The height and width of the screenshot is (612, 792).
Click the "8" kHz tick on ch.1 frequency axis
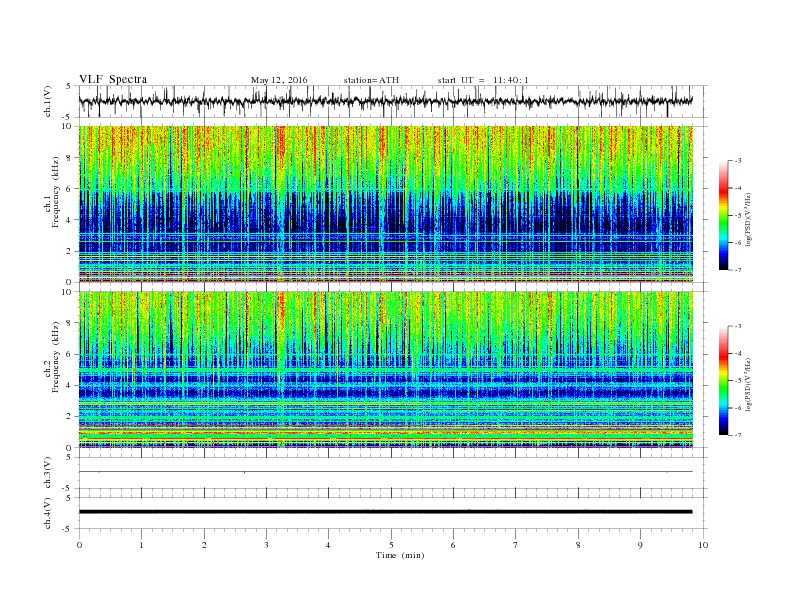click(x=69, y=158)
